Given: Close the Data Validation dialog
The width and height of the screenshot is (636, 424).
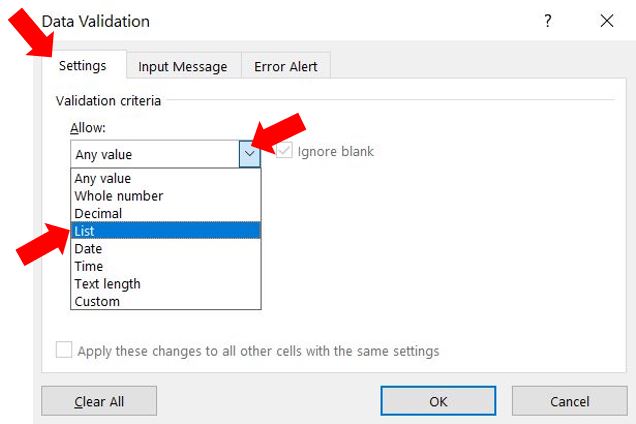Looking at the screenshot, I should [606, 20].
